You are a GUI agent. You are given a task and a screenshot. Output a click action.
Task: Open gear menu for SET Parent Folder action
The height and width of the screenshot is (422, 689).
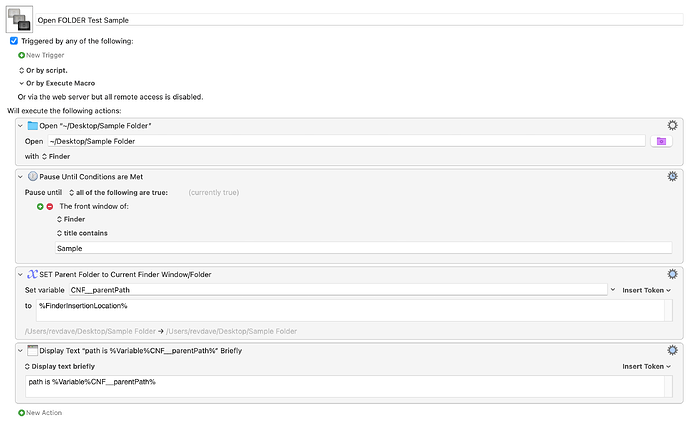point(672,274)
